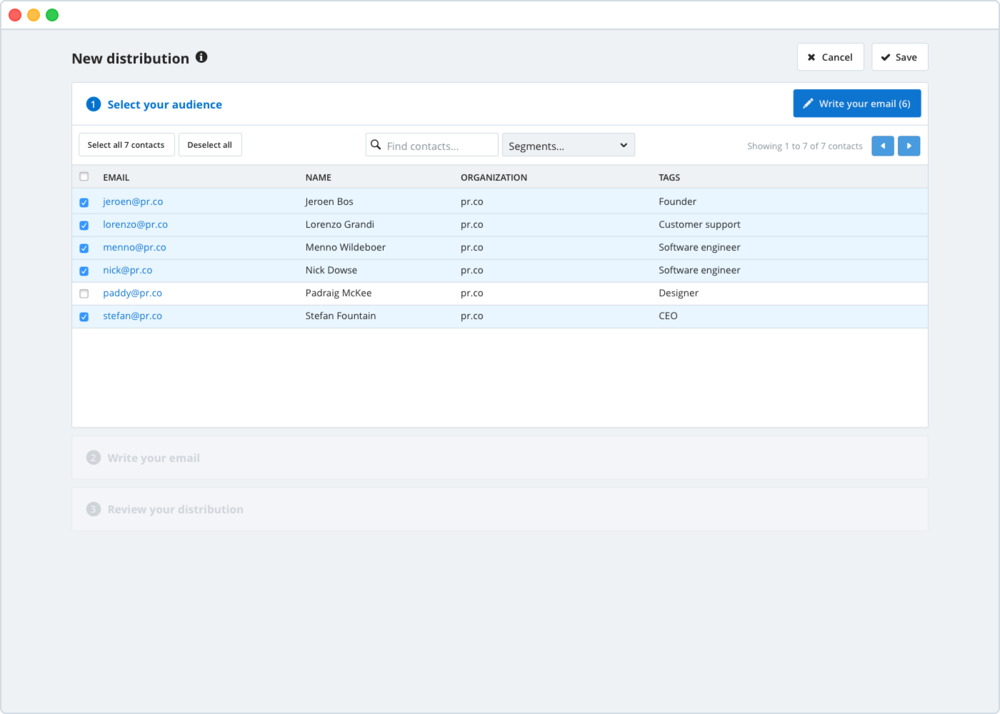Uncheck jeroen@pr.co checkbox
Viewport: 1000px width, 714px height.
point(84,202)
